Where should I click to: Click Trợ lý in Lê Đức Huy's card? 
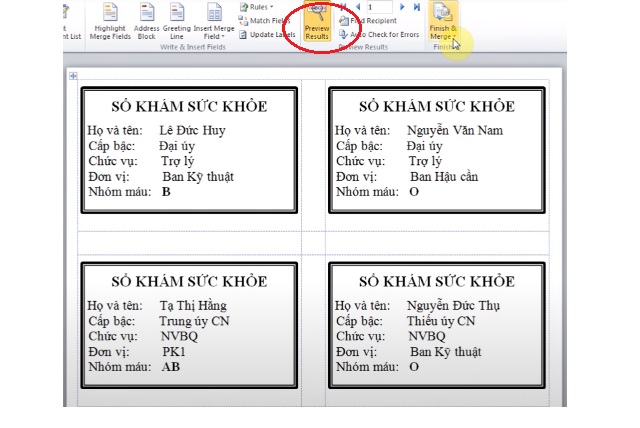click(178, 161)
